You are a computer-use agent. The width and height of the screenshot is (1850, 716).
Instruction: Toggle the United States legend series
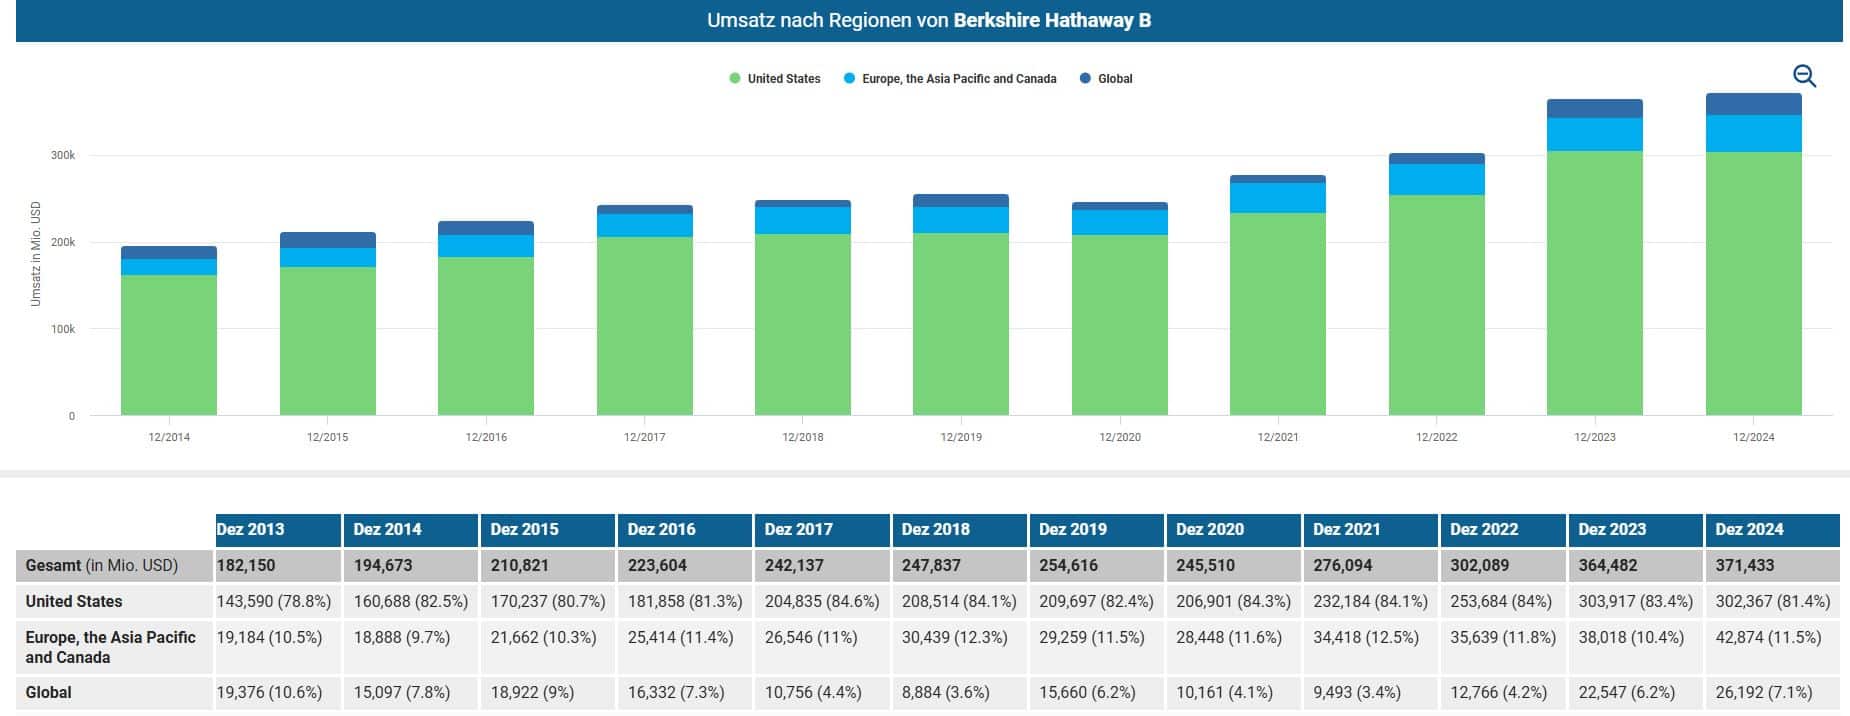click(783, 79)
